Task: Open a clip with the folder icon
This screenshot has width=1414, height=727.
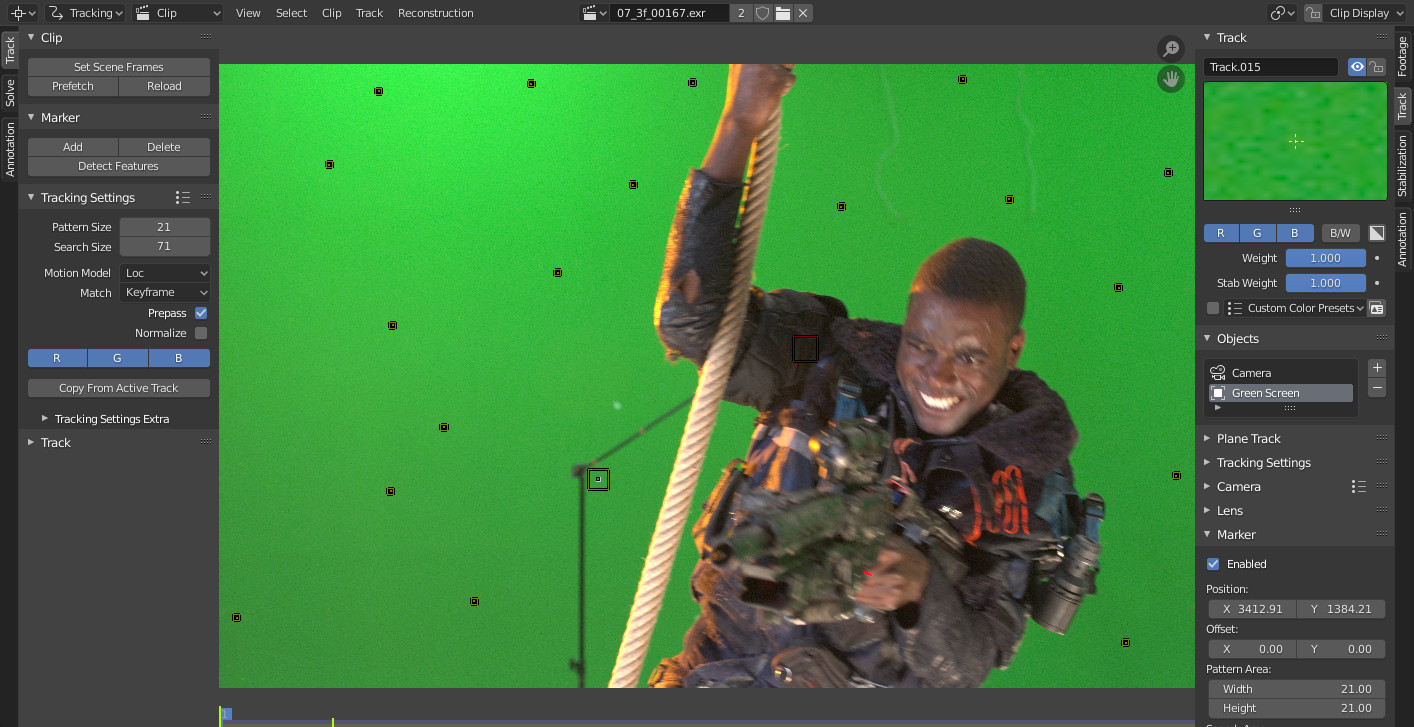Action: click(783, 13)
